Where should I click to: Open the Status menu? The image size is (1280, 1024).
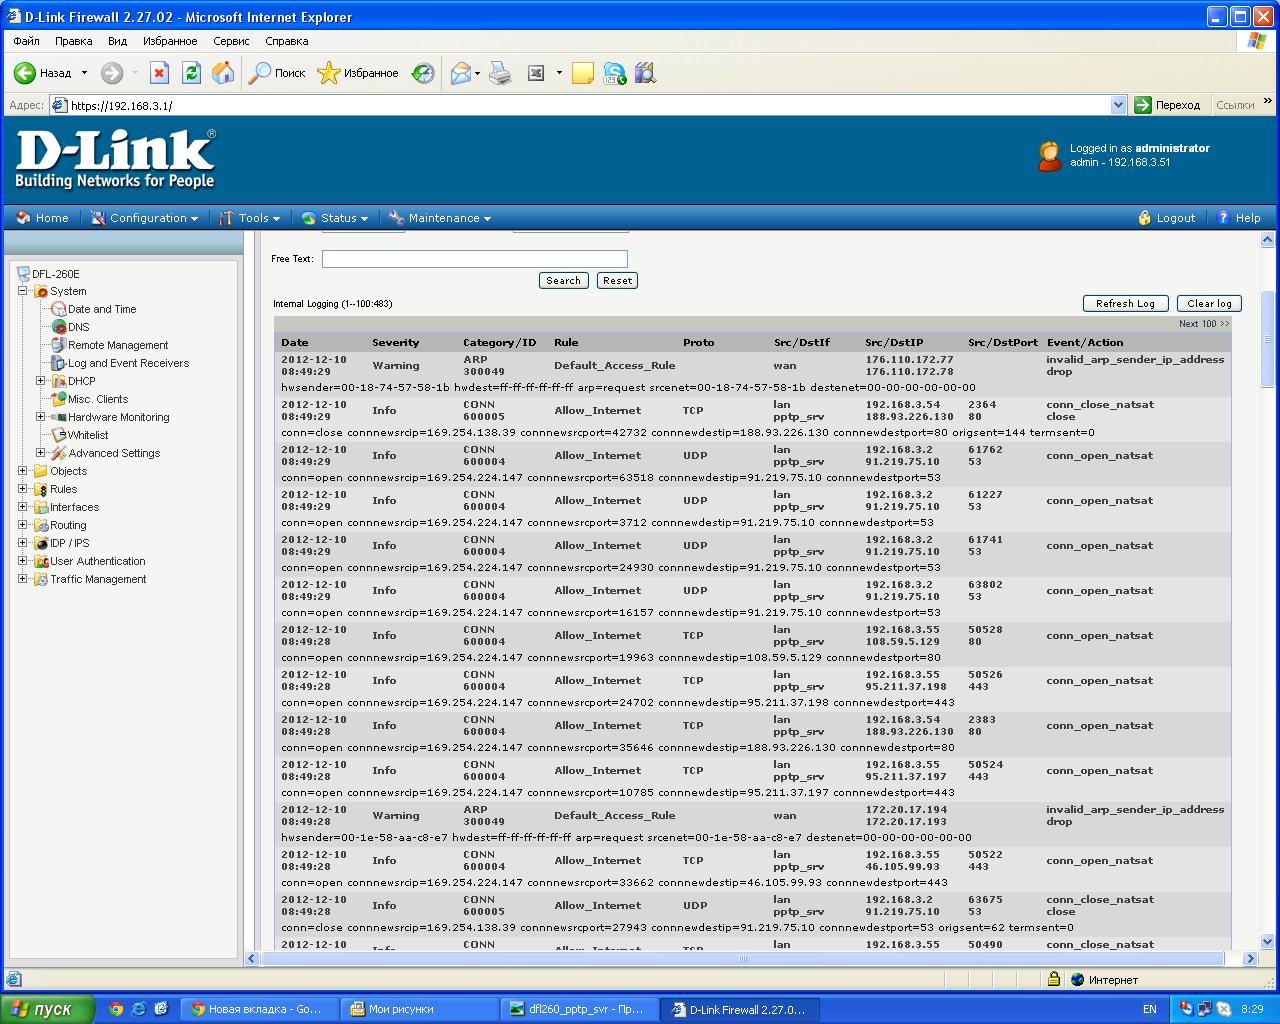point(335,218)
